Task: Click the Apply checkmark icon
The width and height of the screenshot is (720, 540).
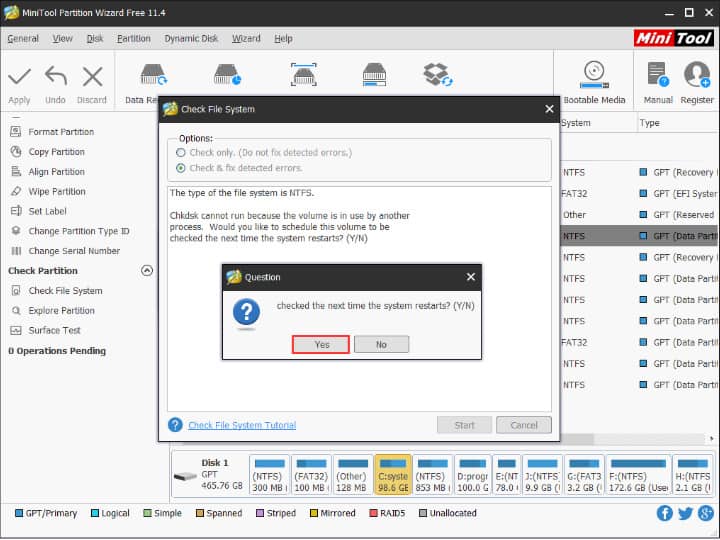Action: coord(19,77)
